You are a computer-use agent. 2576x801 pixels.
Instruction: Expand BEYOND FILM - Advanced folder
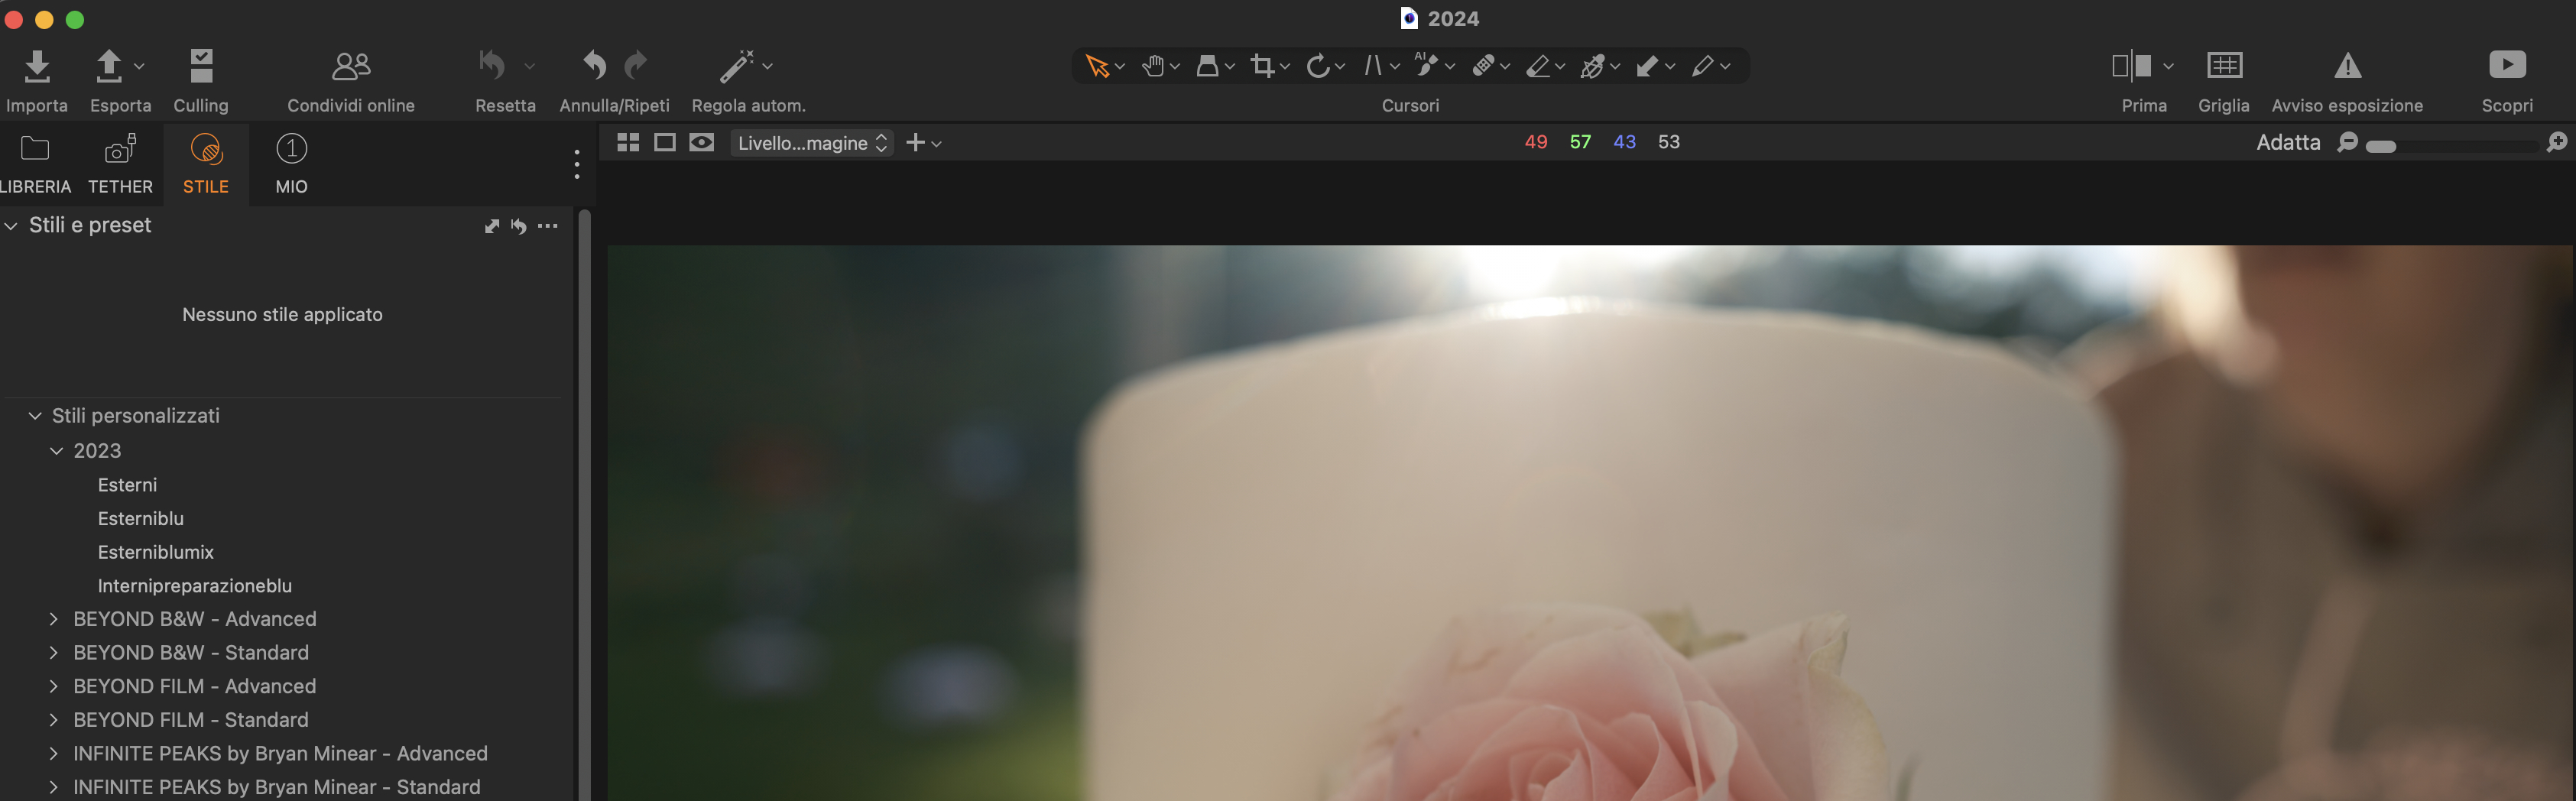[53, 686]
